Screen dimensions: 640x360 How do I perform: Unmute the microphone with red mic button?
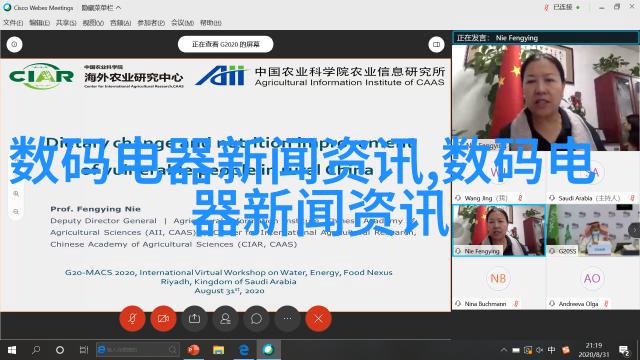pos(132,318)
